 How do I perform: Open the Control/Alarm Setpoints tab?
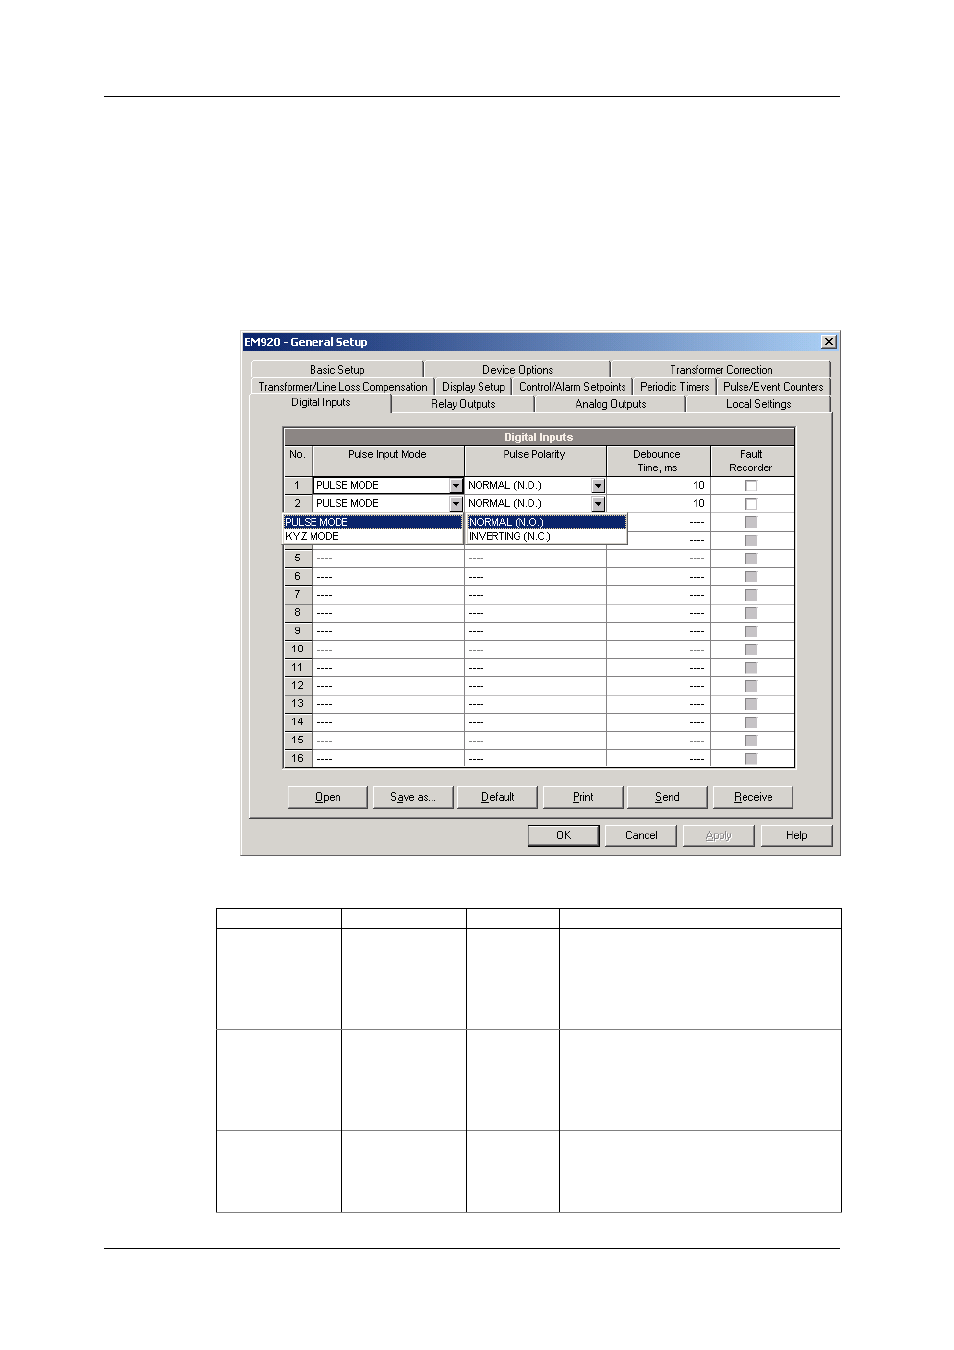pos(572,387)
